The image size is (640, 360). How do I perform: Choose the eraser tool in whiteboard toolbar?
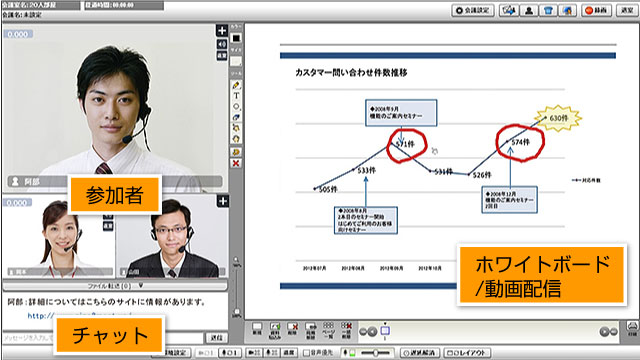(x=236, y=117)
